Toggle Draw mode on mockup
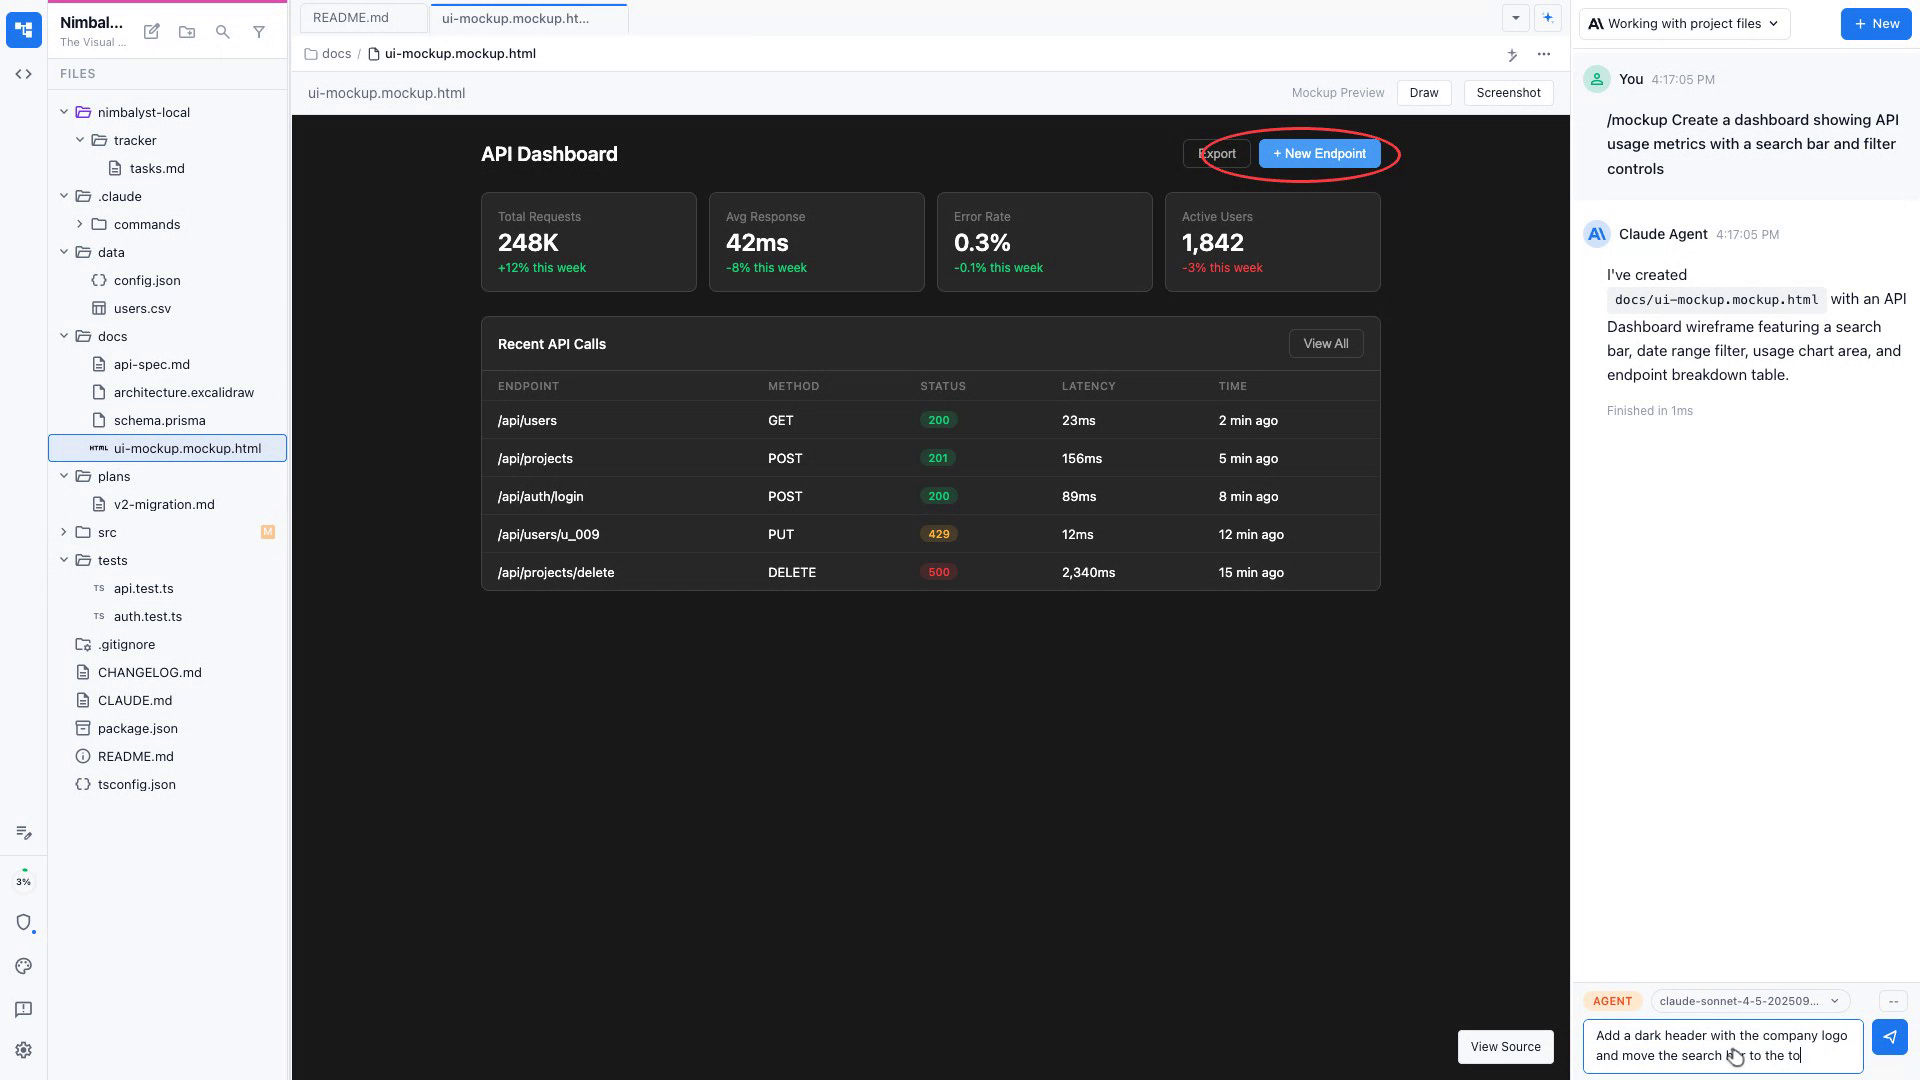This screenshot has width=1920, height=1080. tap(1423, 93)
